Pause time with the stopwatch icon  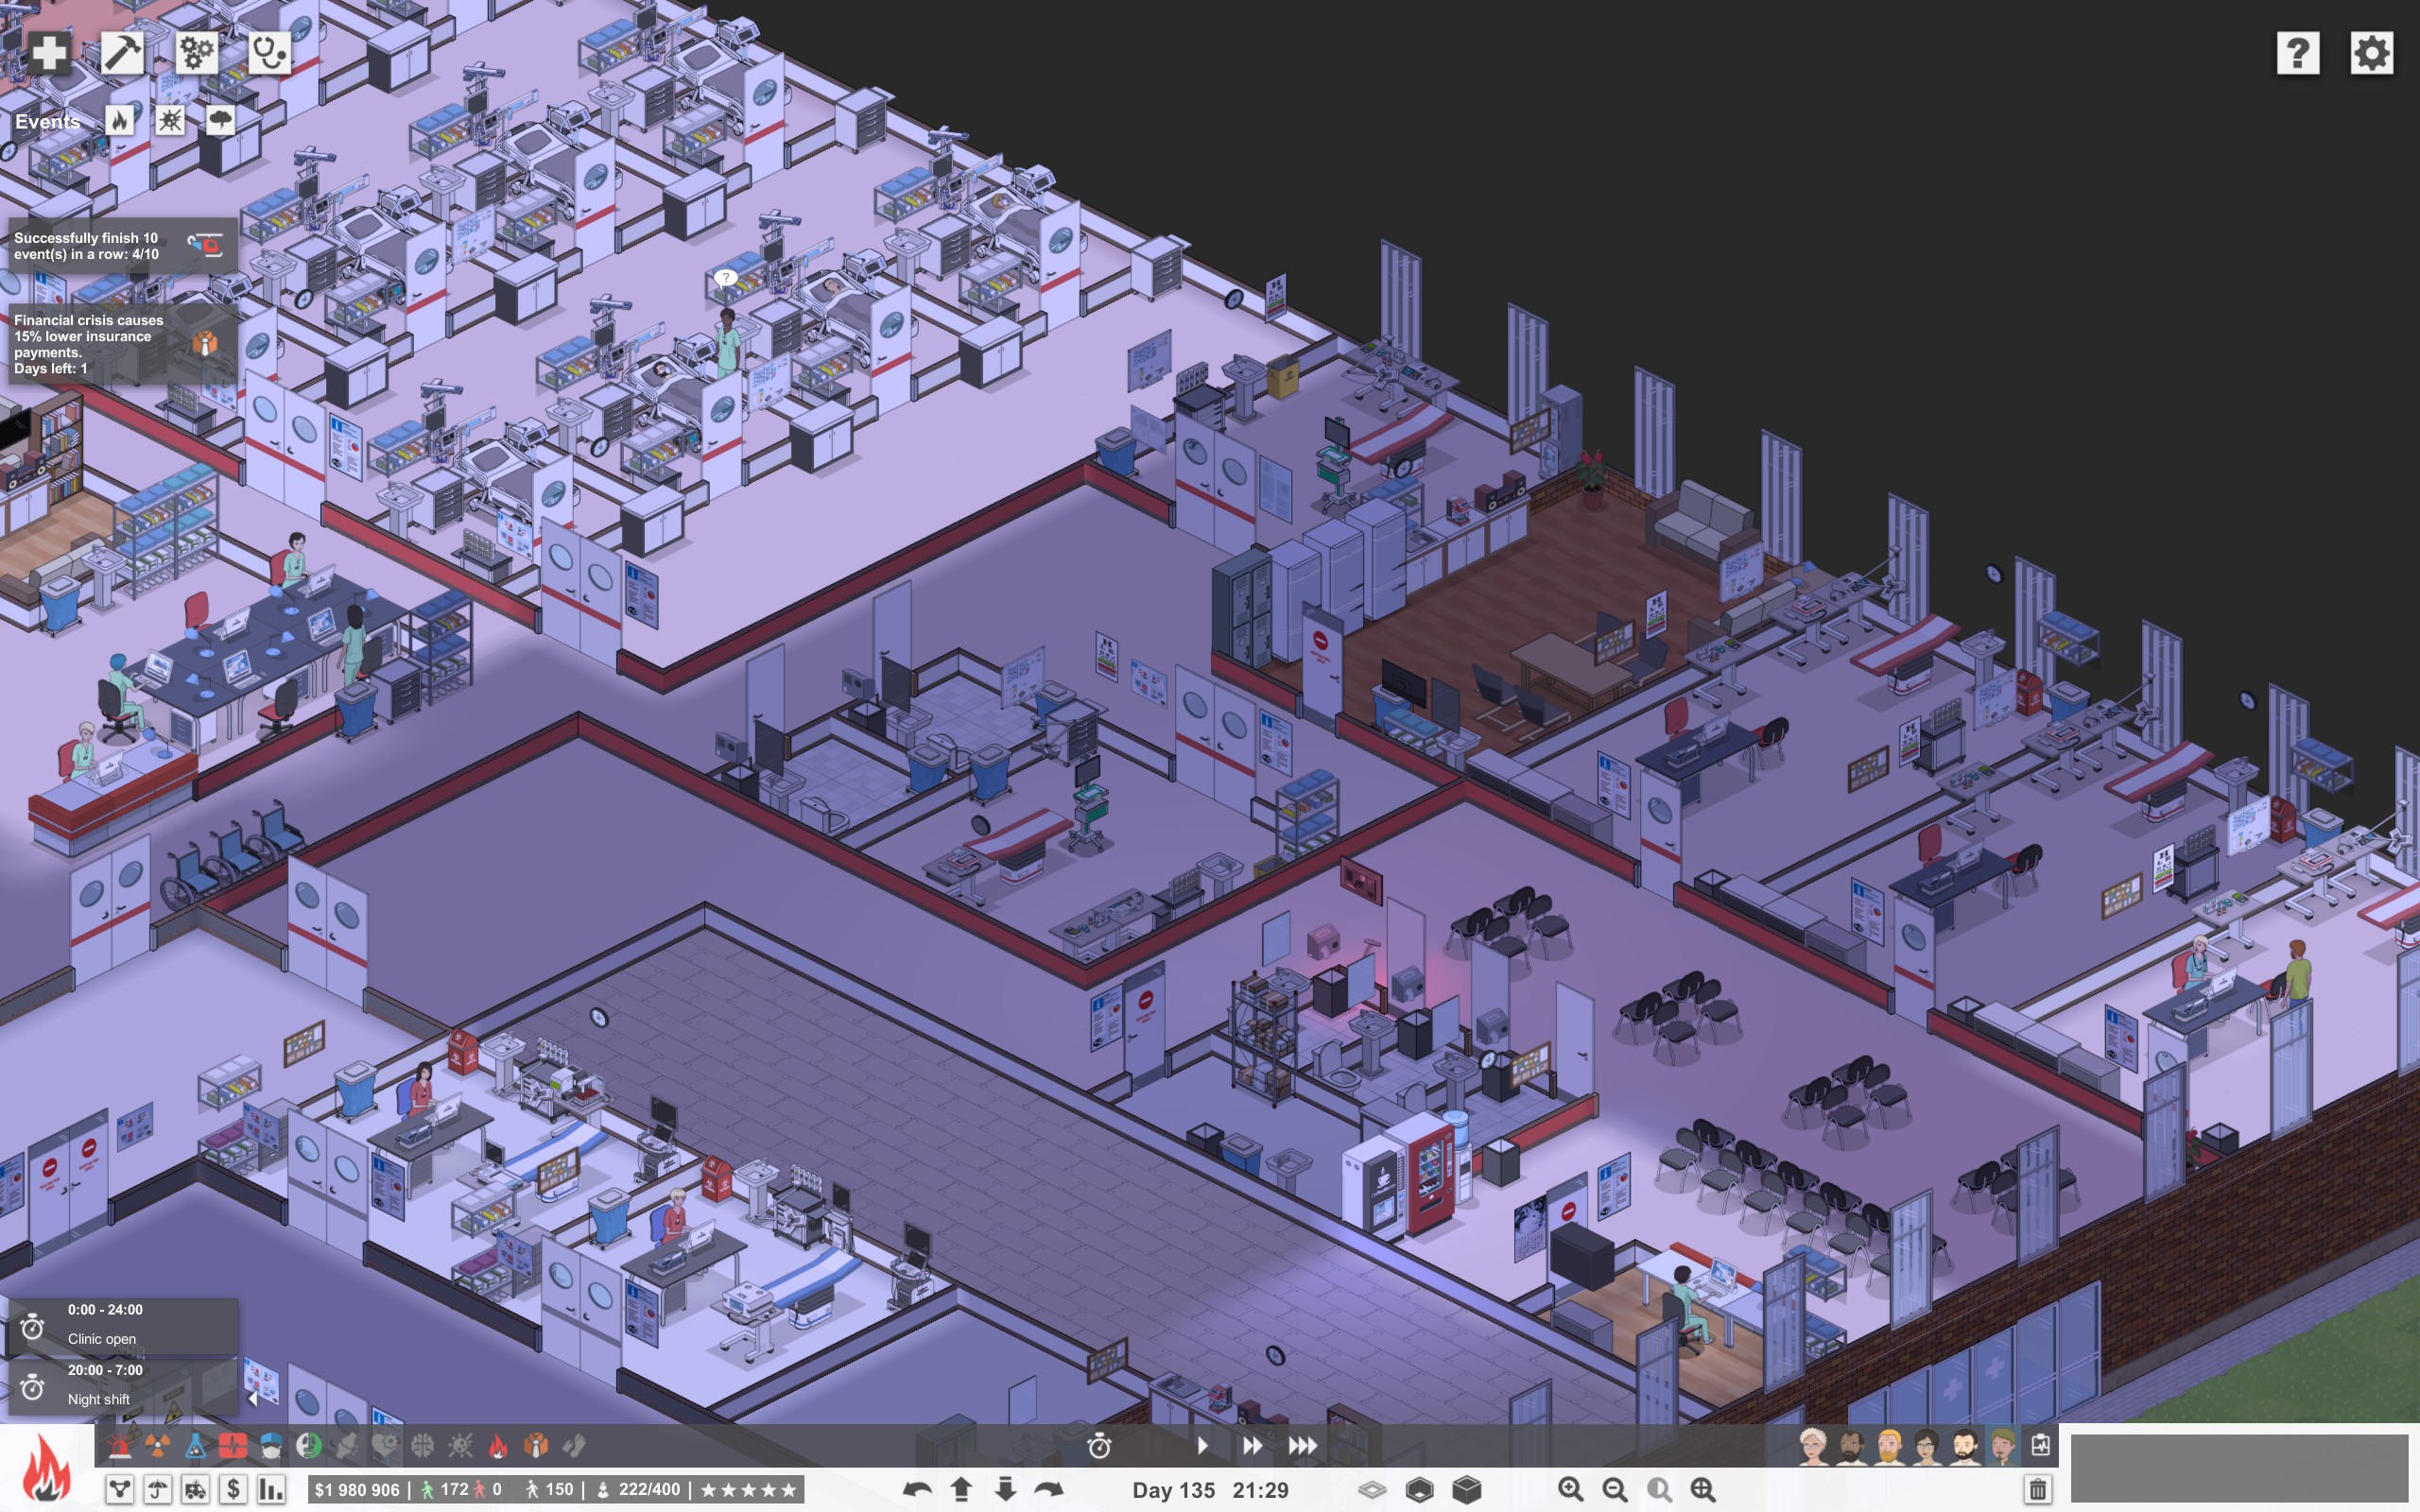tap(1099, 1445)
